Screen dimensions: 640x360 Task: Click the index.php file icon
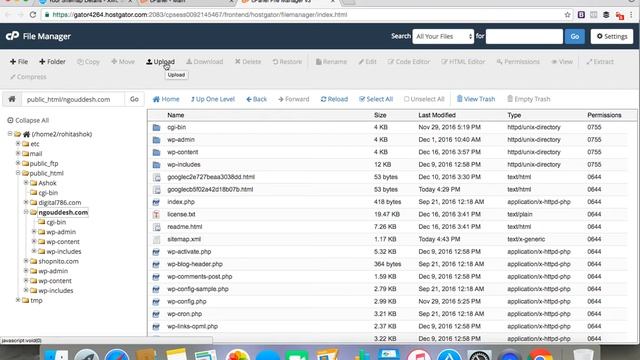[x=156, y=202]
